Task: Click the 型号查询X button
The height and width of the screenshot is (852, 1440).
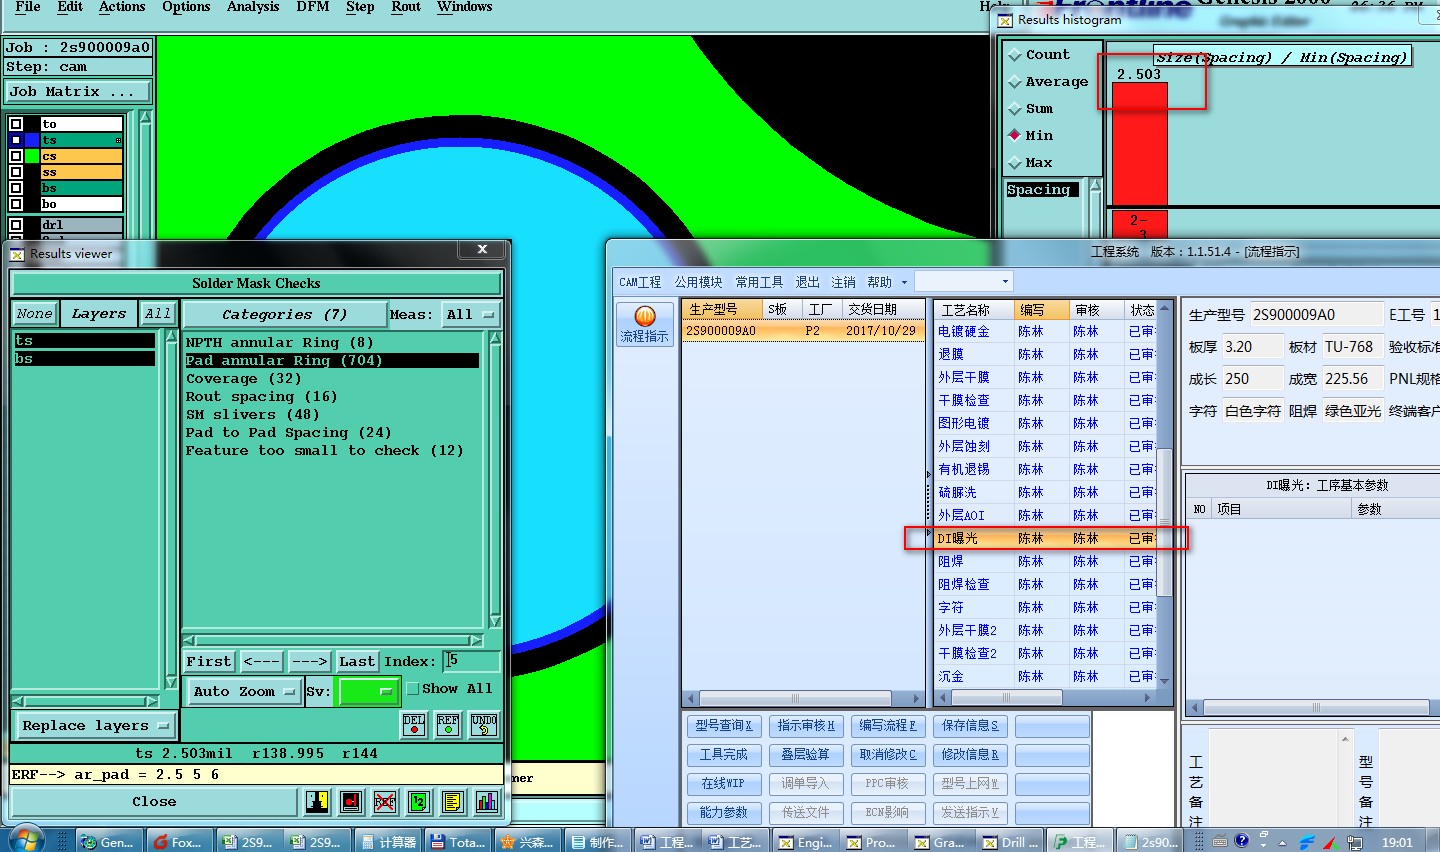Action: 724,725
